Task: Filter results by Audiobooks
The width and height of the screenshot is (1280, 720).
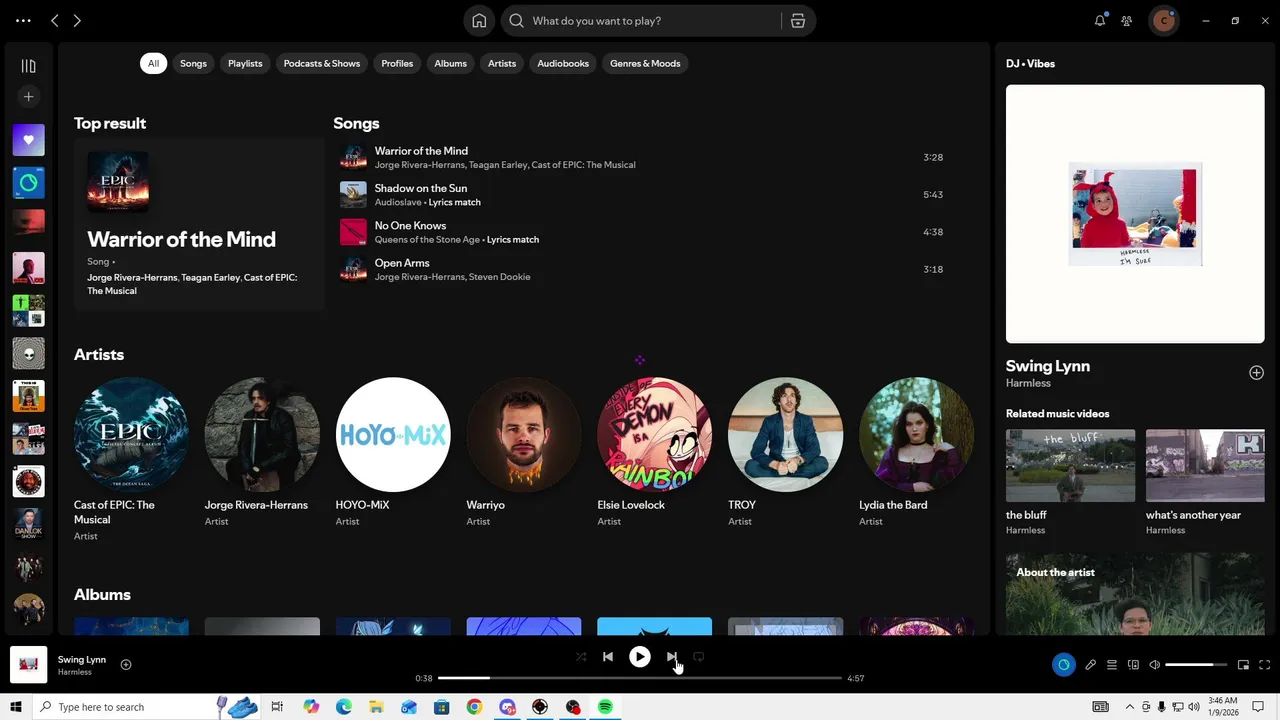Action: tap(563, 63)
